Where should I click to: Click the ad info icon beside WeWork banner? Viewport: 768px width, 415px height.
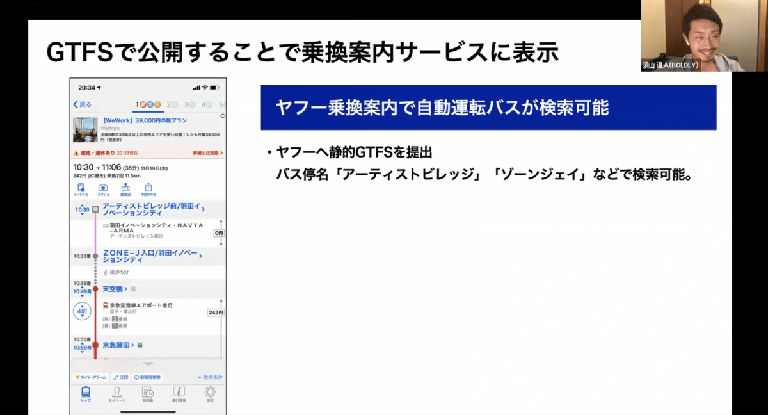222,116
